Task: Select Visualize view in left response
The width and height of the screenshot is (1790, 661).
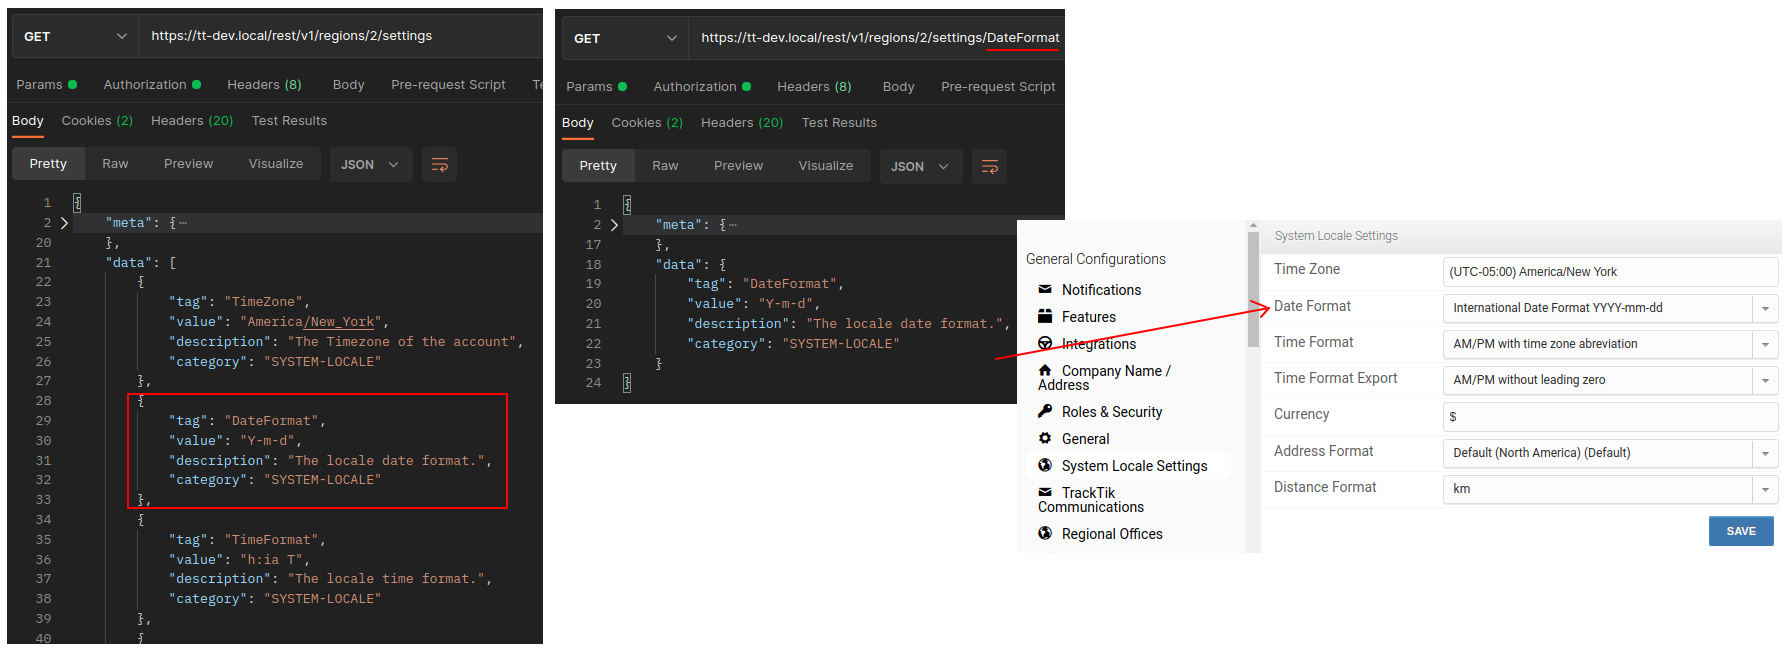Action: click(276, 164)
